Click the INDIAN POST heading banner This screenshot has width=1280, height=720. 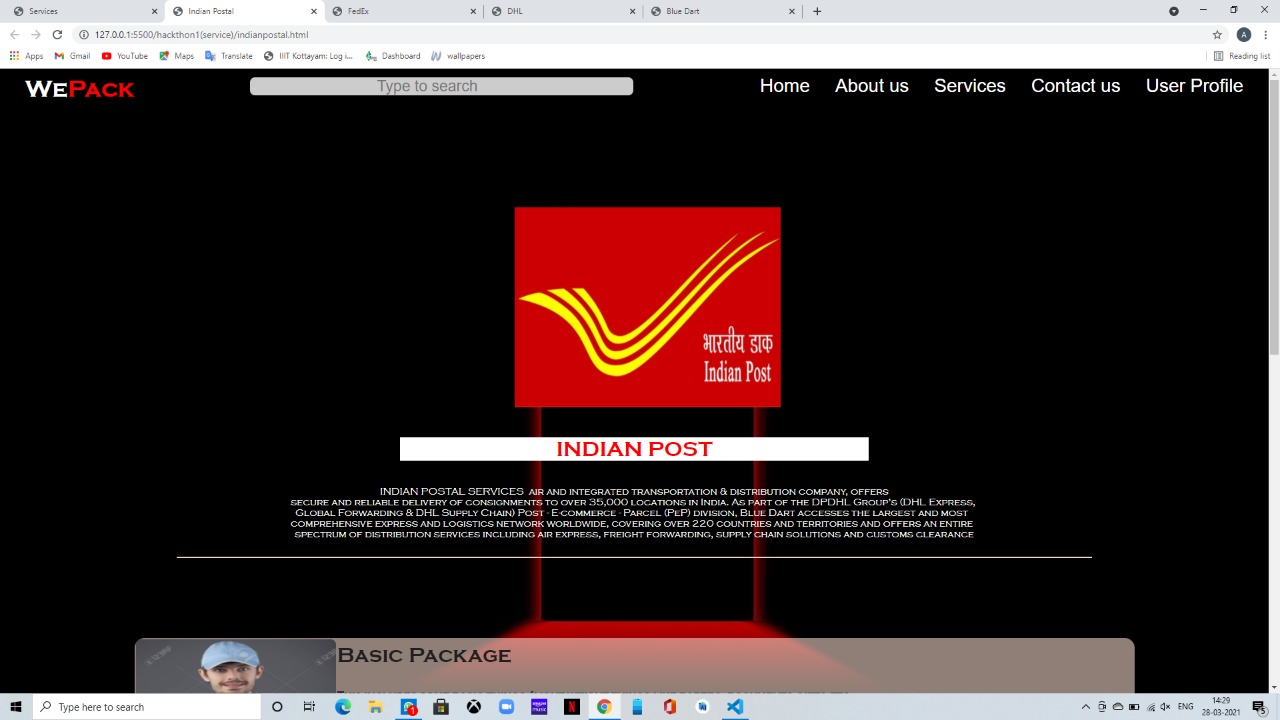coord(634,449)
